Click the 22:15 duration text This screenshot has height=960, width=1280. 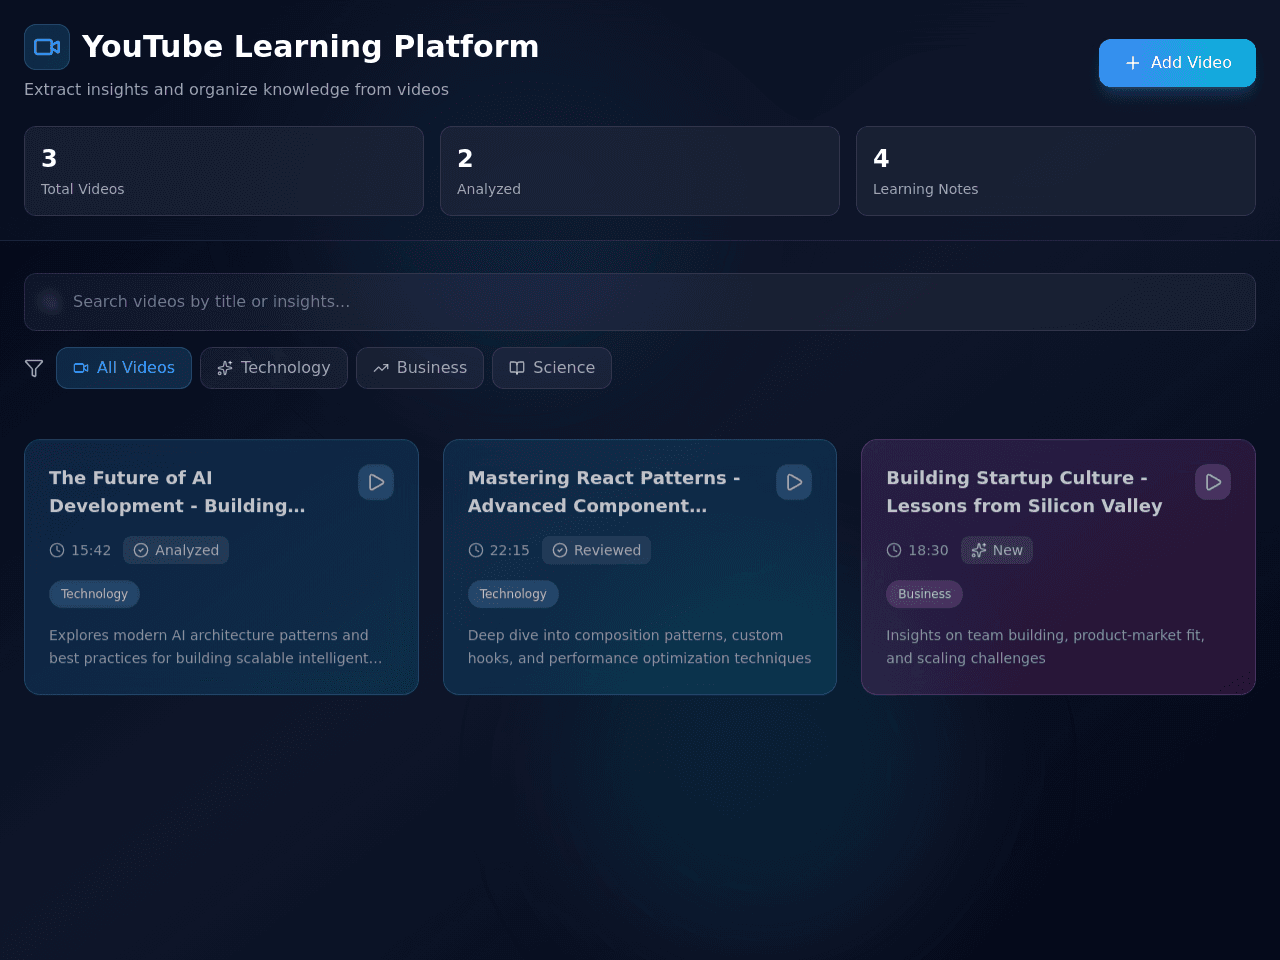coord(510,550)
